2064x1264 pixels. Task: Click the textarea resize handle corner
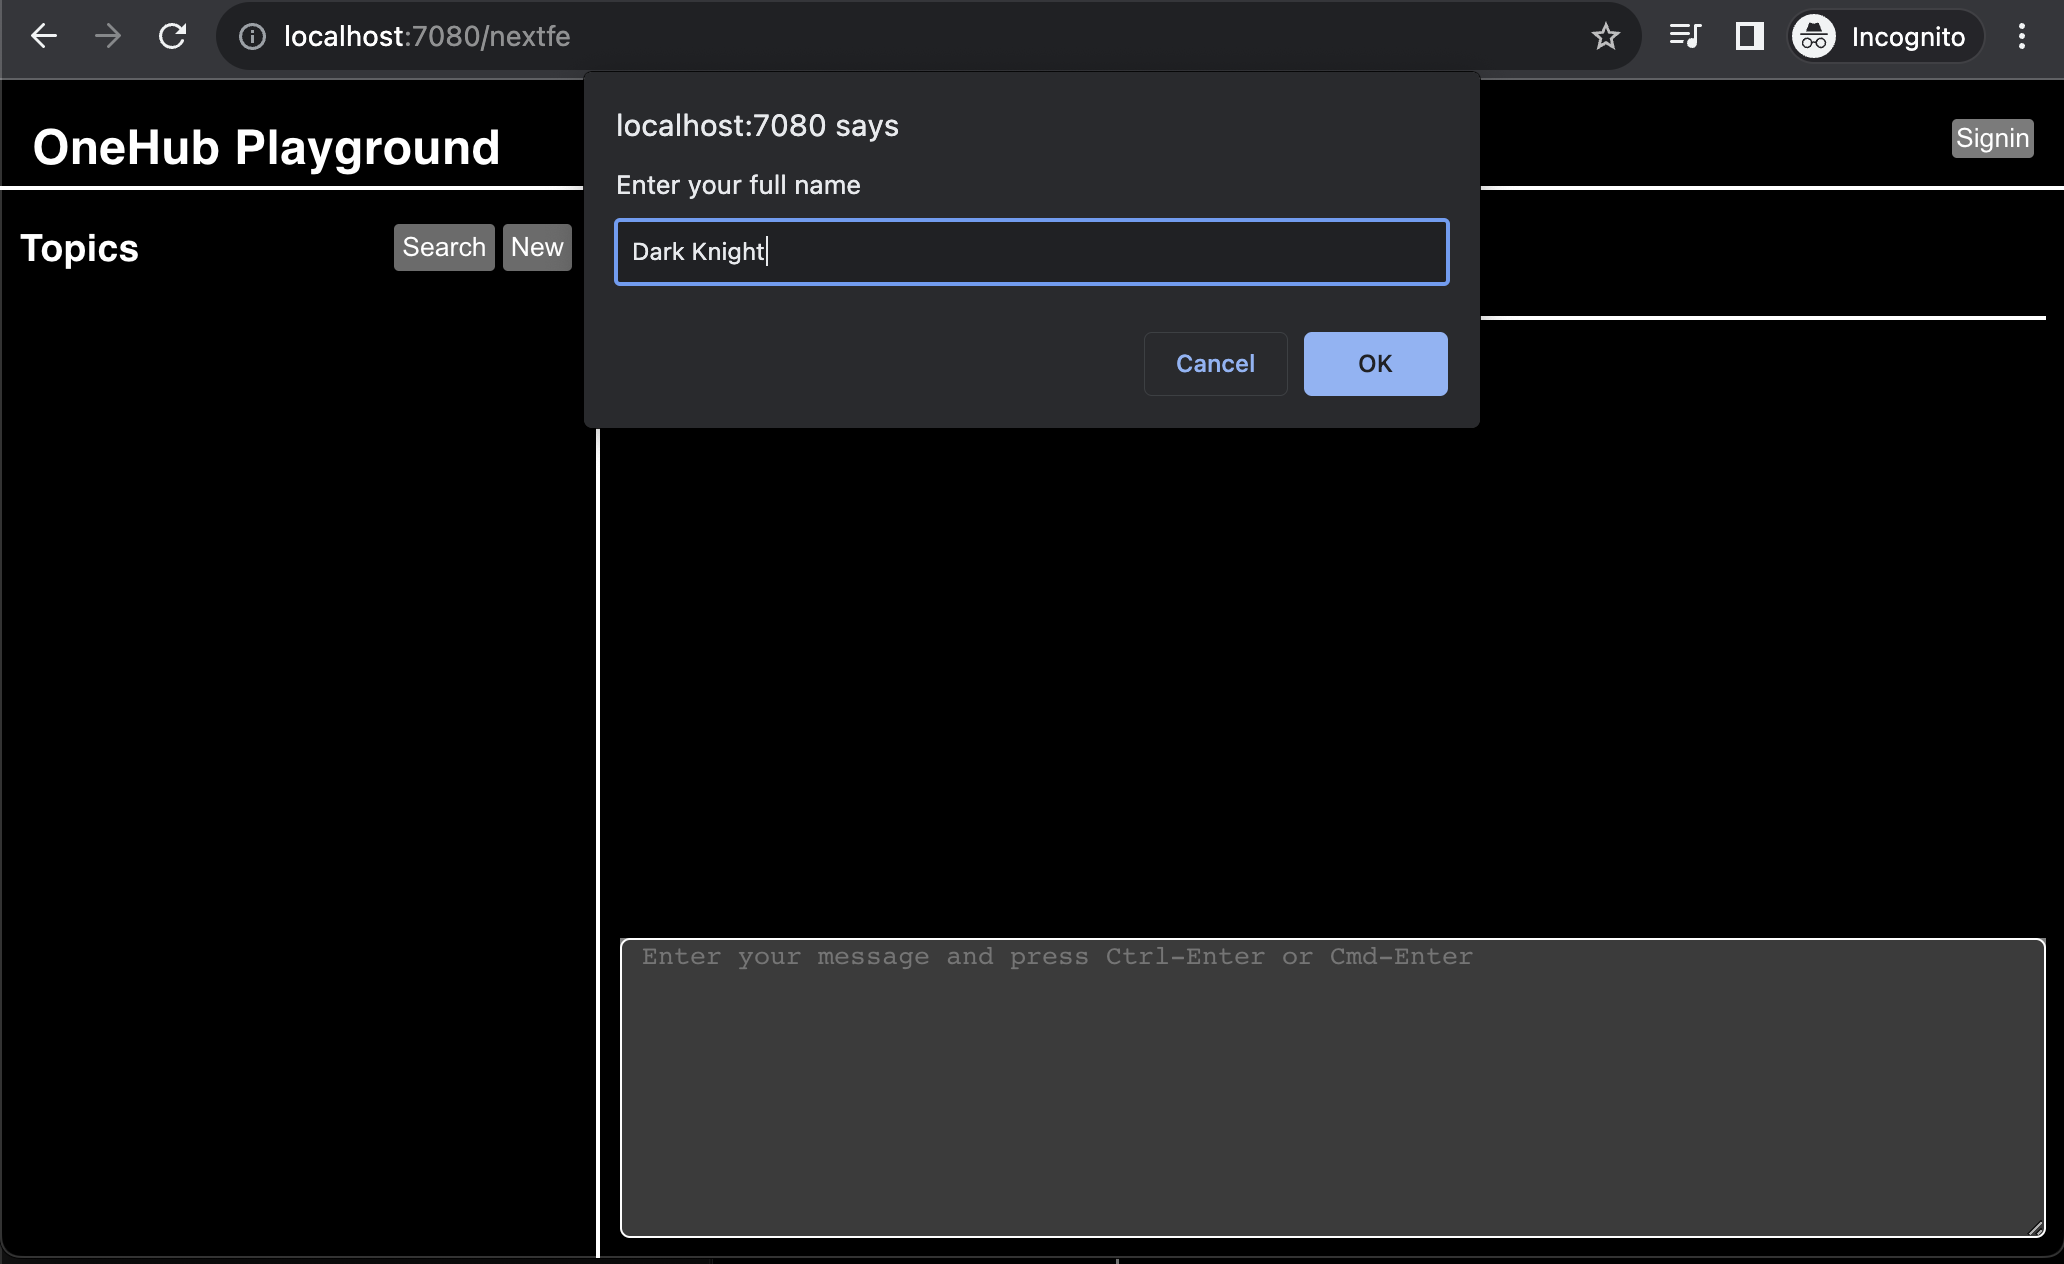2035,1228
